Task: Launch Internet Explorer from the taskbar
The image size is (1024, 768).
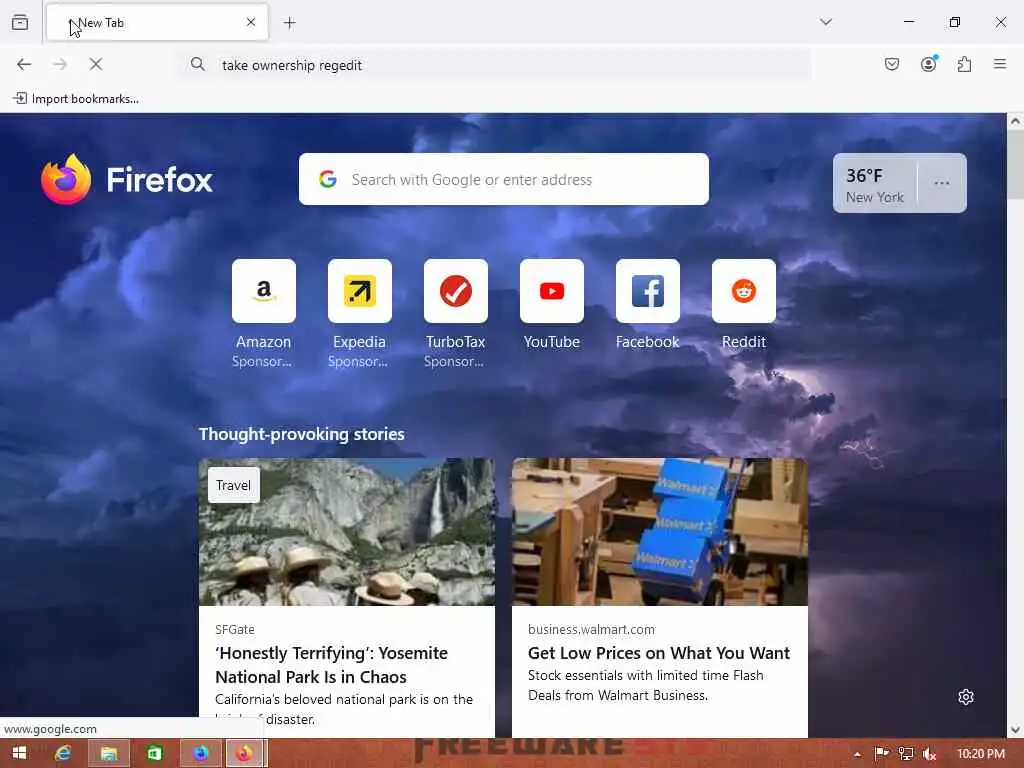Action: [x=63, y=754]
